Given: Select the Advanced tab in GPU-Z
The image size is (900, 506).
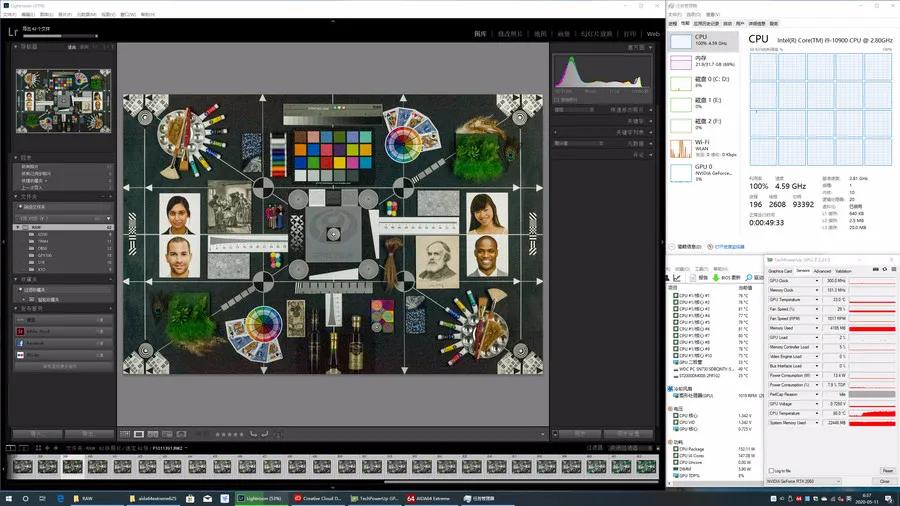Looking at the screenshot, I should pyautogui.click(x=822, y=271).
